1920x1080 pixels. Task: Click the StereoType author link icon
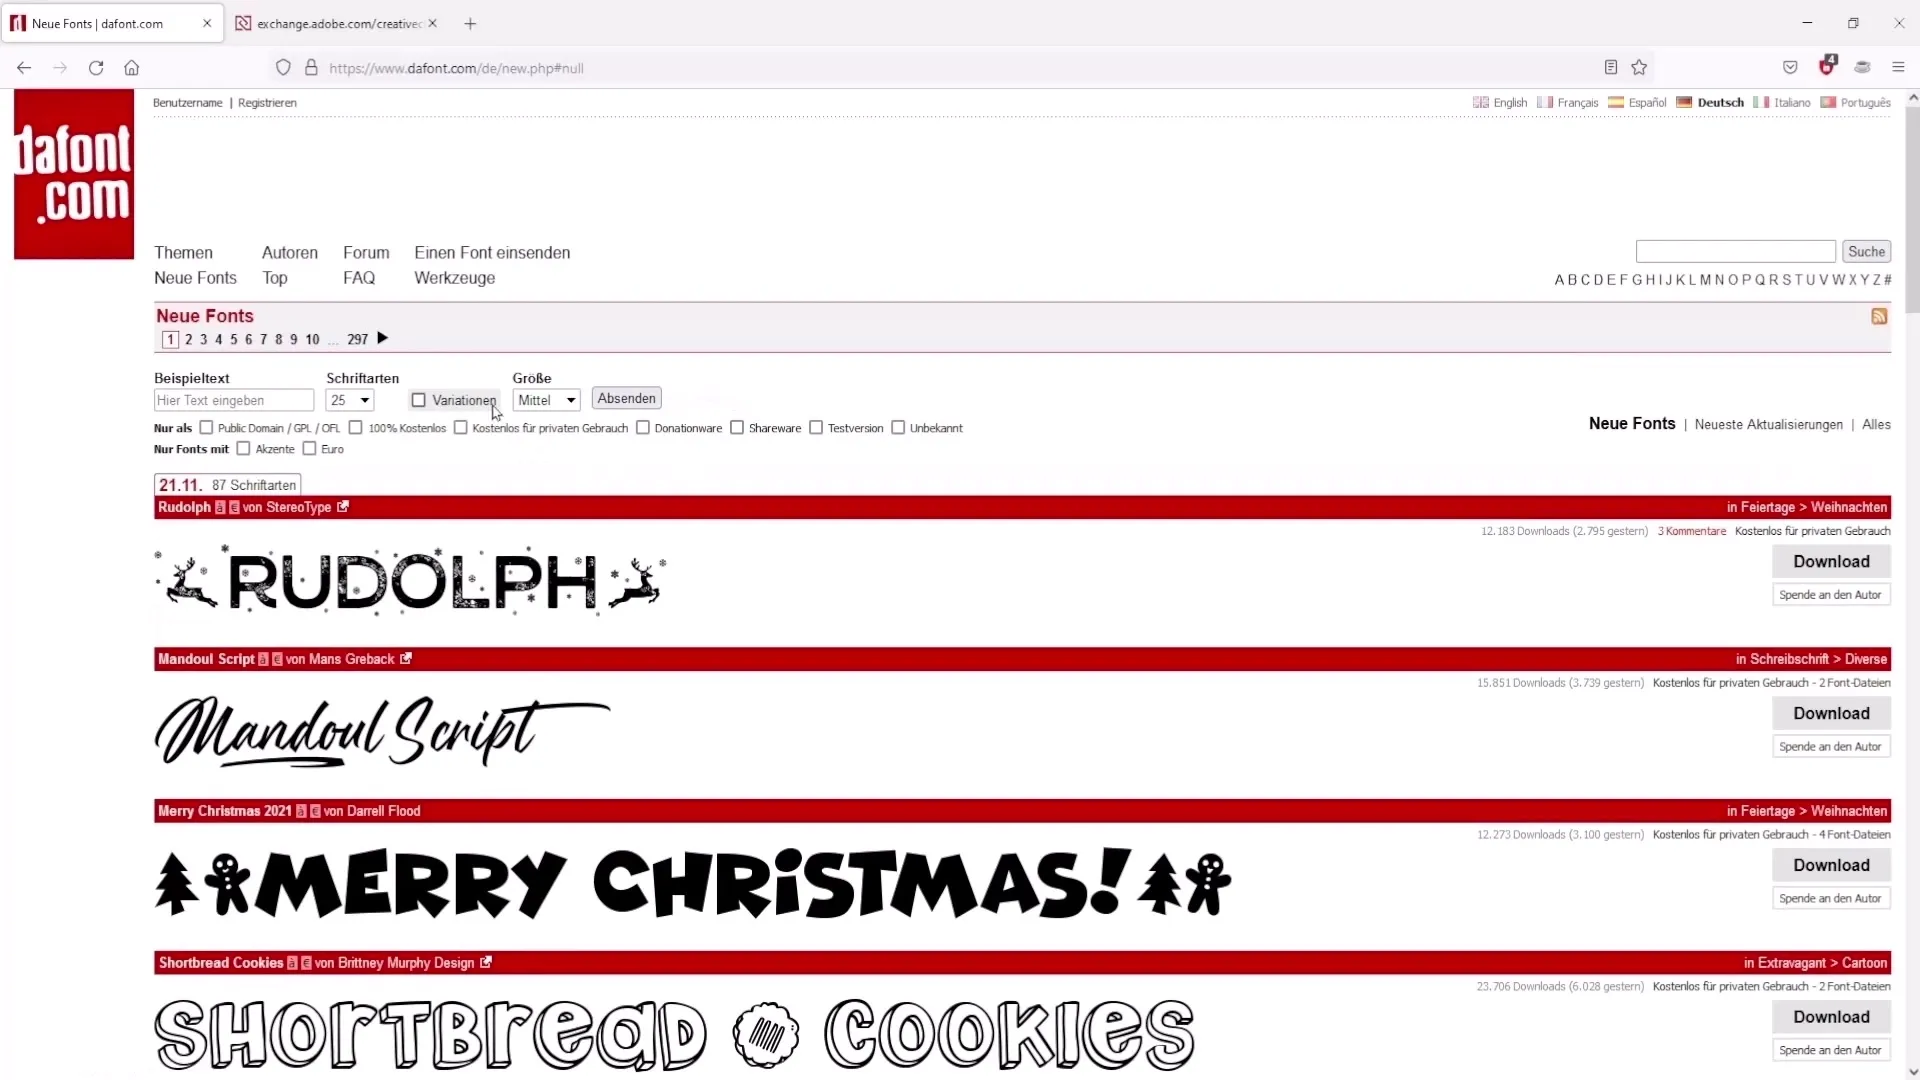click(343, 506)
